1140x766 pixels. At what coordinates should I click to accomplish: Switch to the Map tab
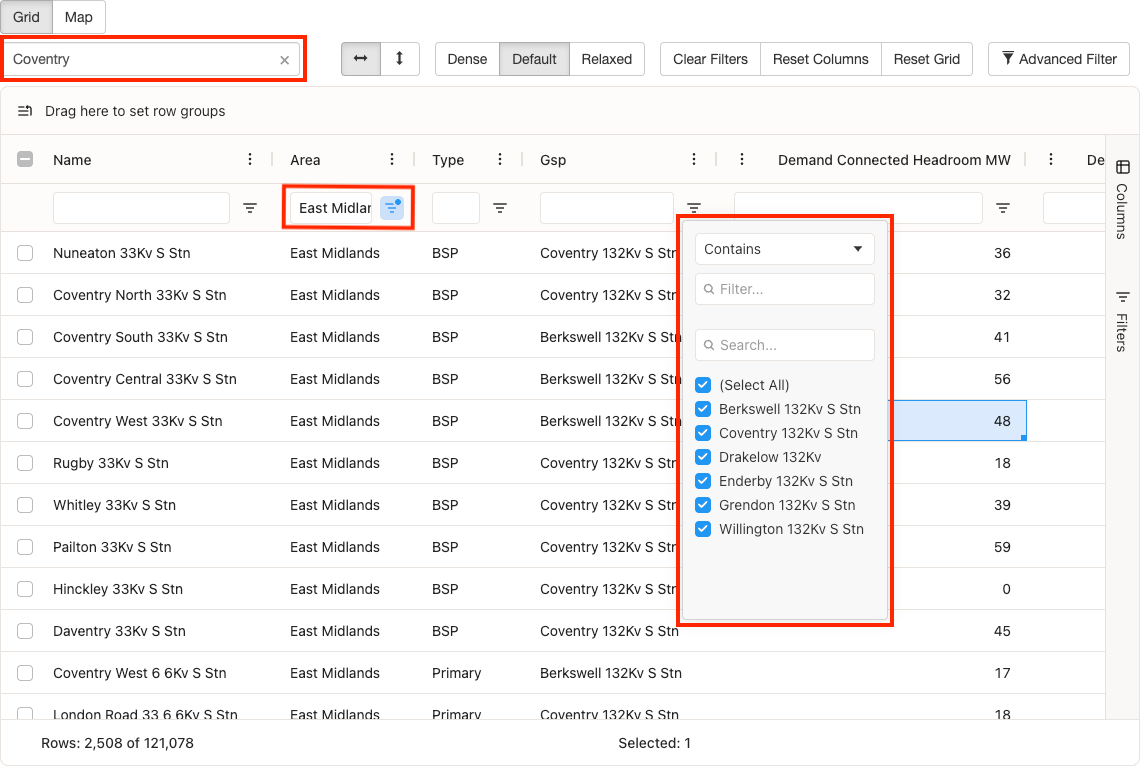tap(78, 17)
